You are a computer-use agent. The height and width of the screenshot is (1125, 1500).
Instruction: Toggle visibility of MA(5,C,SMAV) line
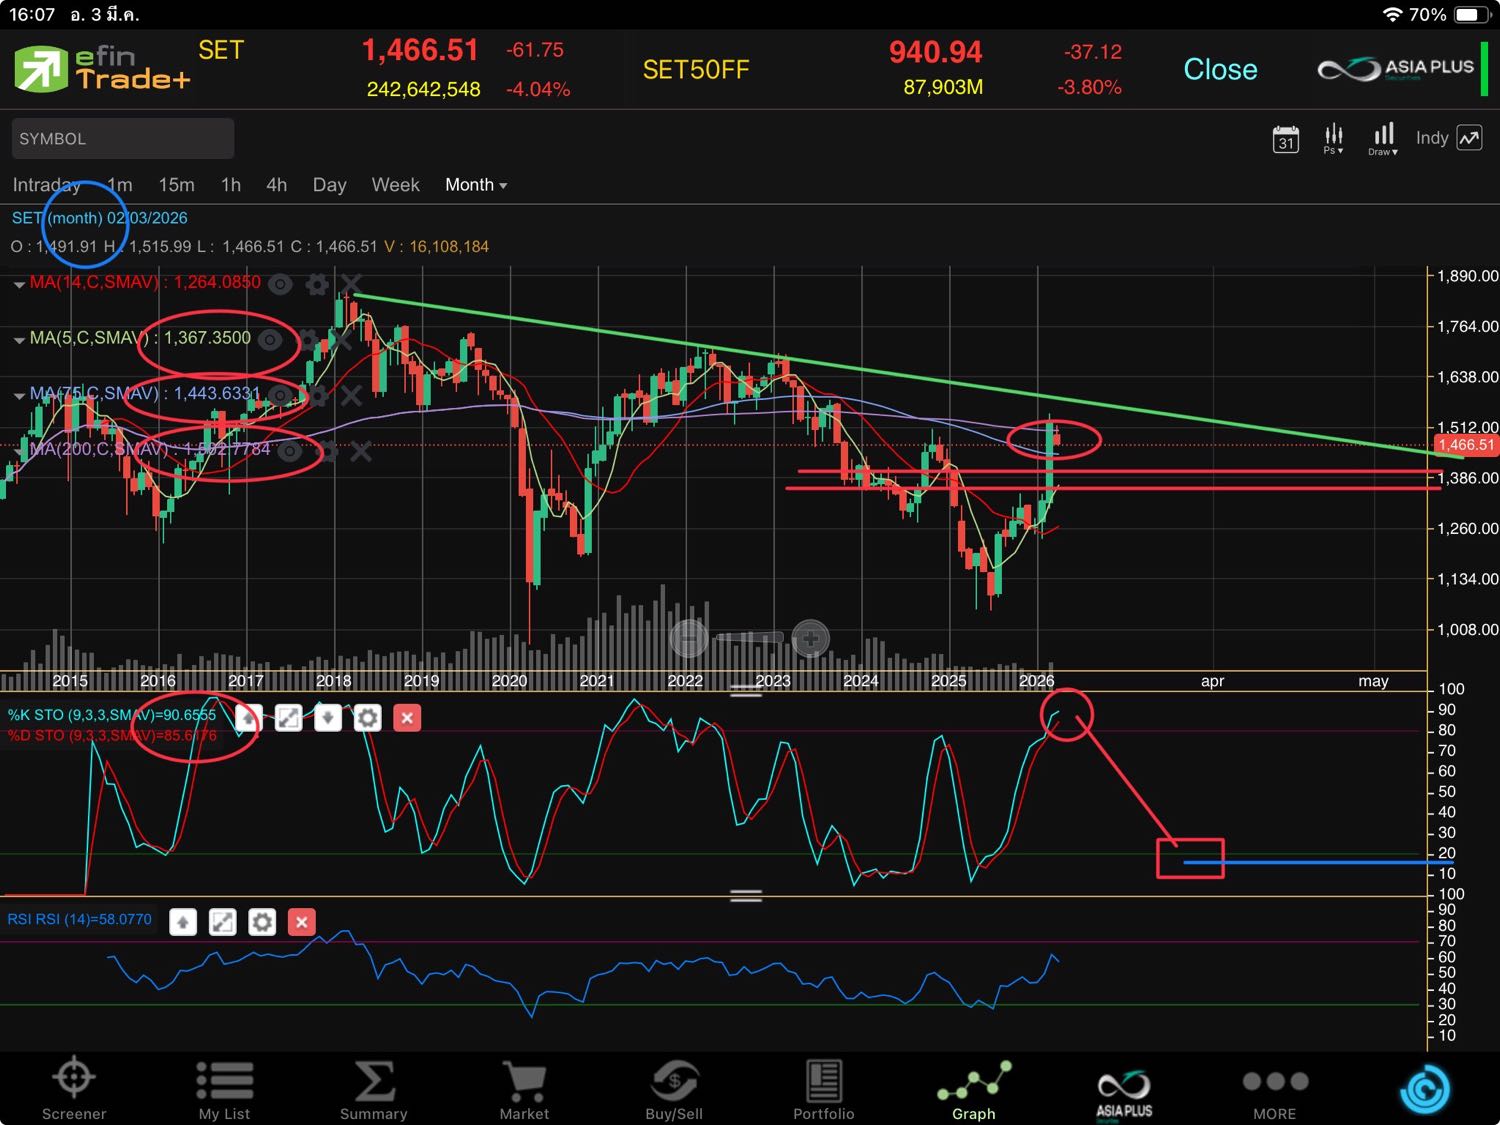(270, 340)
